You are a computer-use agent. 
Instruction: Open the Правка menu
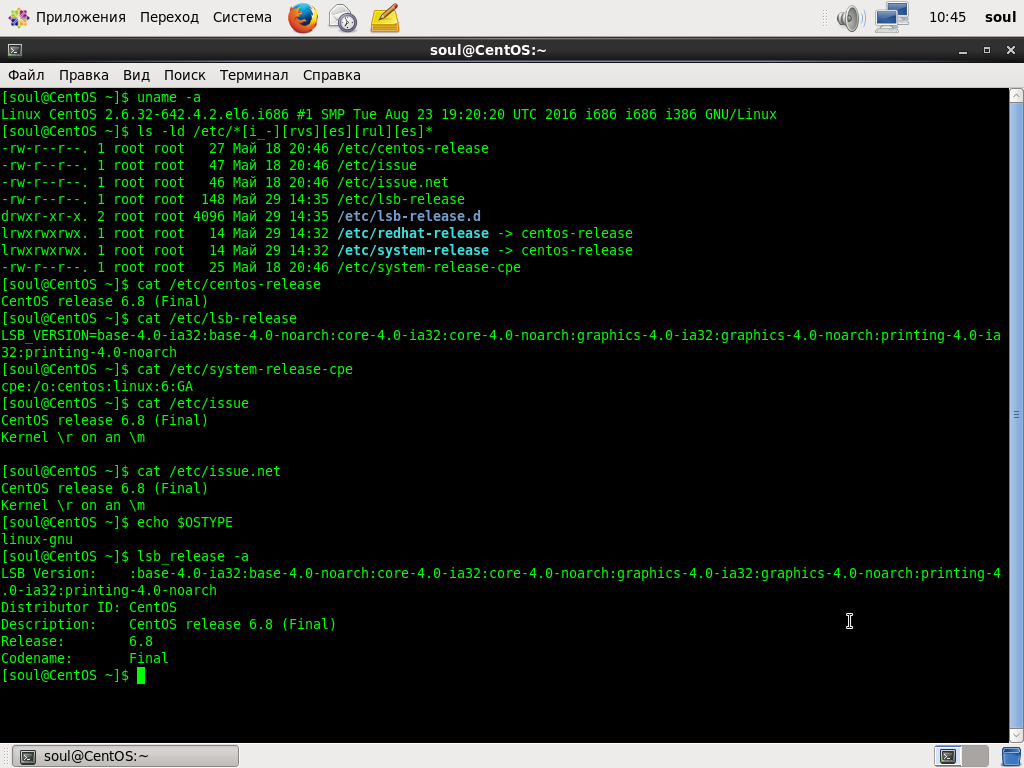click(84, 75)
